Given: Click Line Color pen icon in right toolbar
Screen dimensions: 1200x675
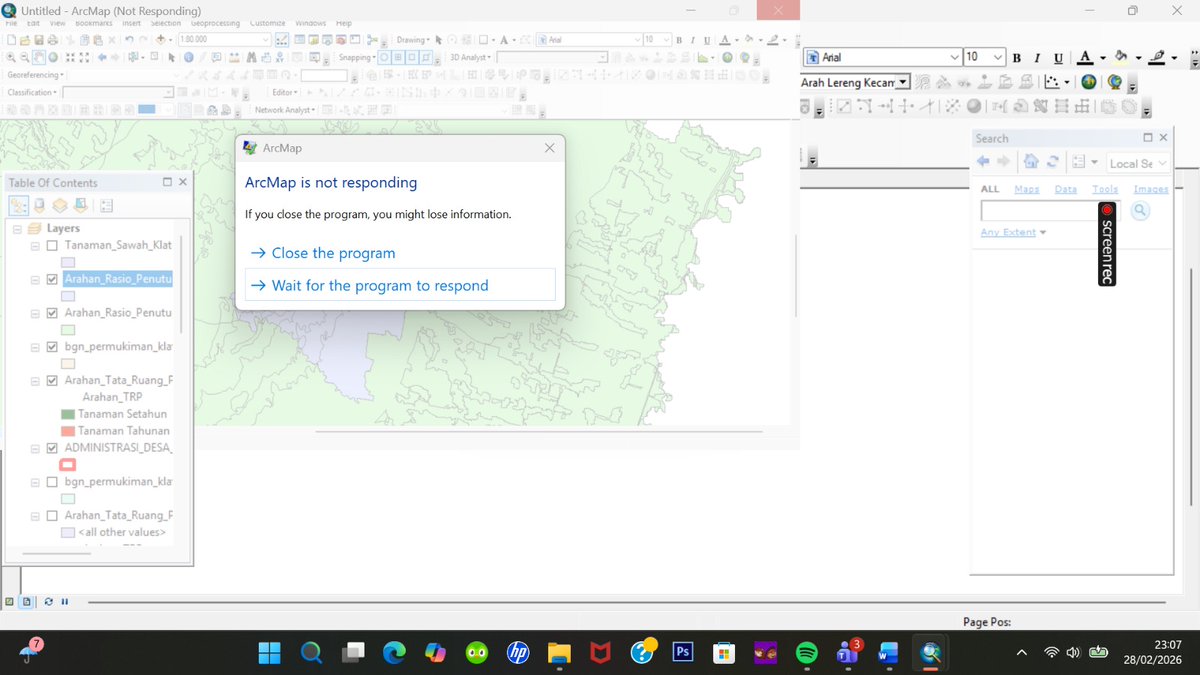Looking at the screenshot, I should point(1159,58).
